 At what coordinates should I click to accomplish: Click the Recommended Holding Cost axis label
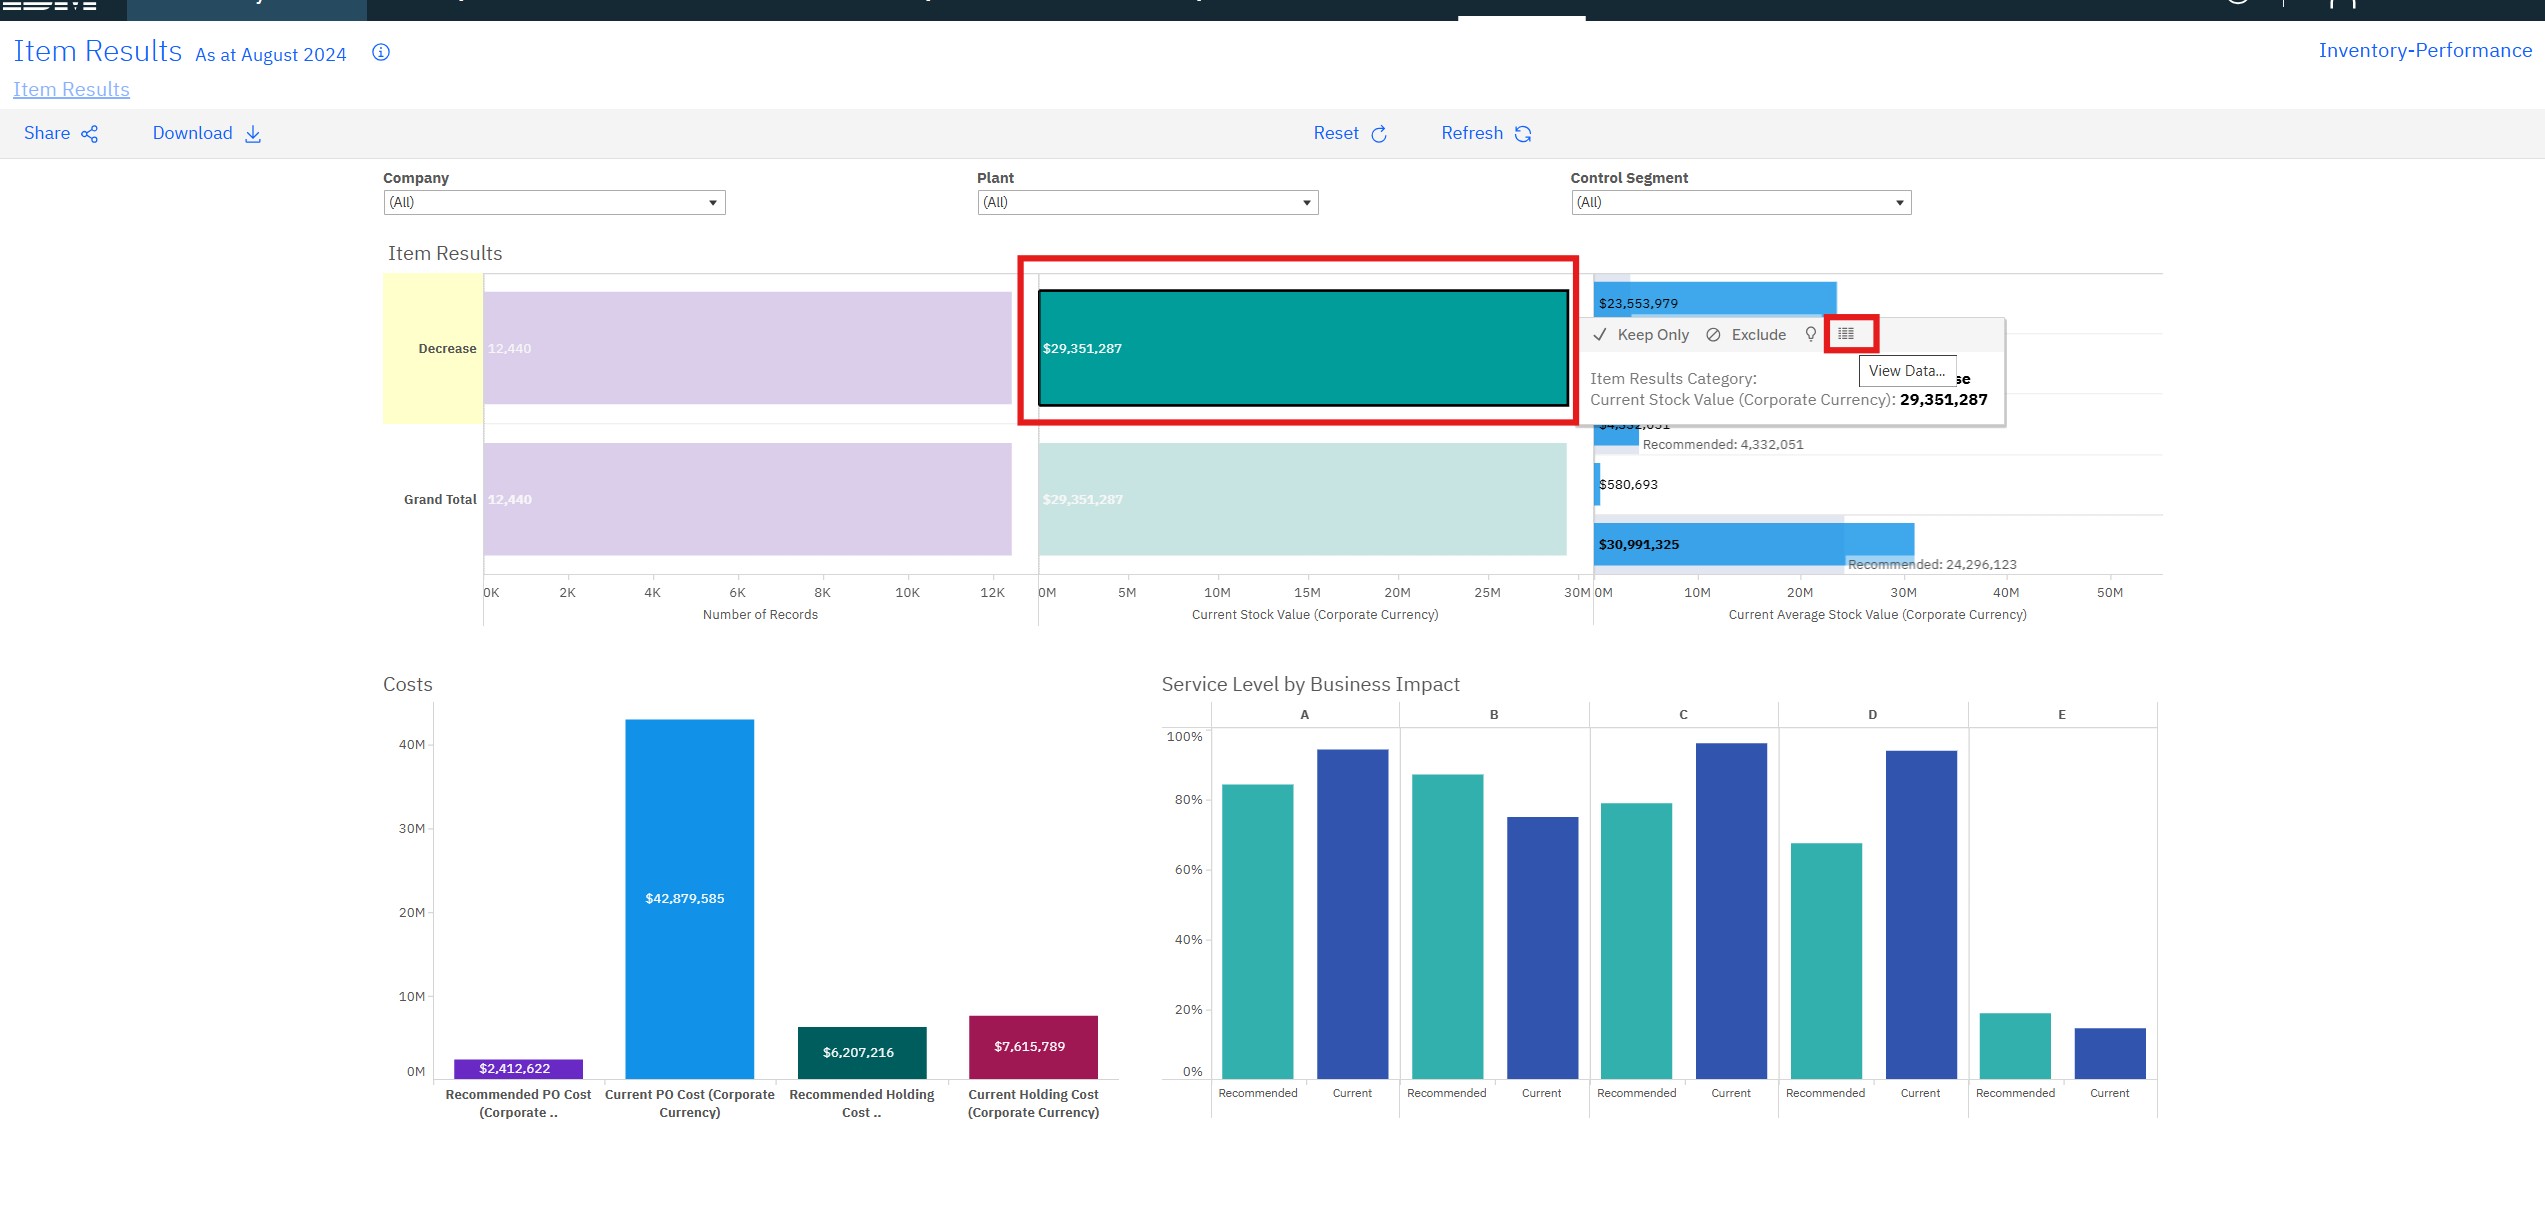[862, 1104]
